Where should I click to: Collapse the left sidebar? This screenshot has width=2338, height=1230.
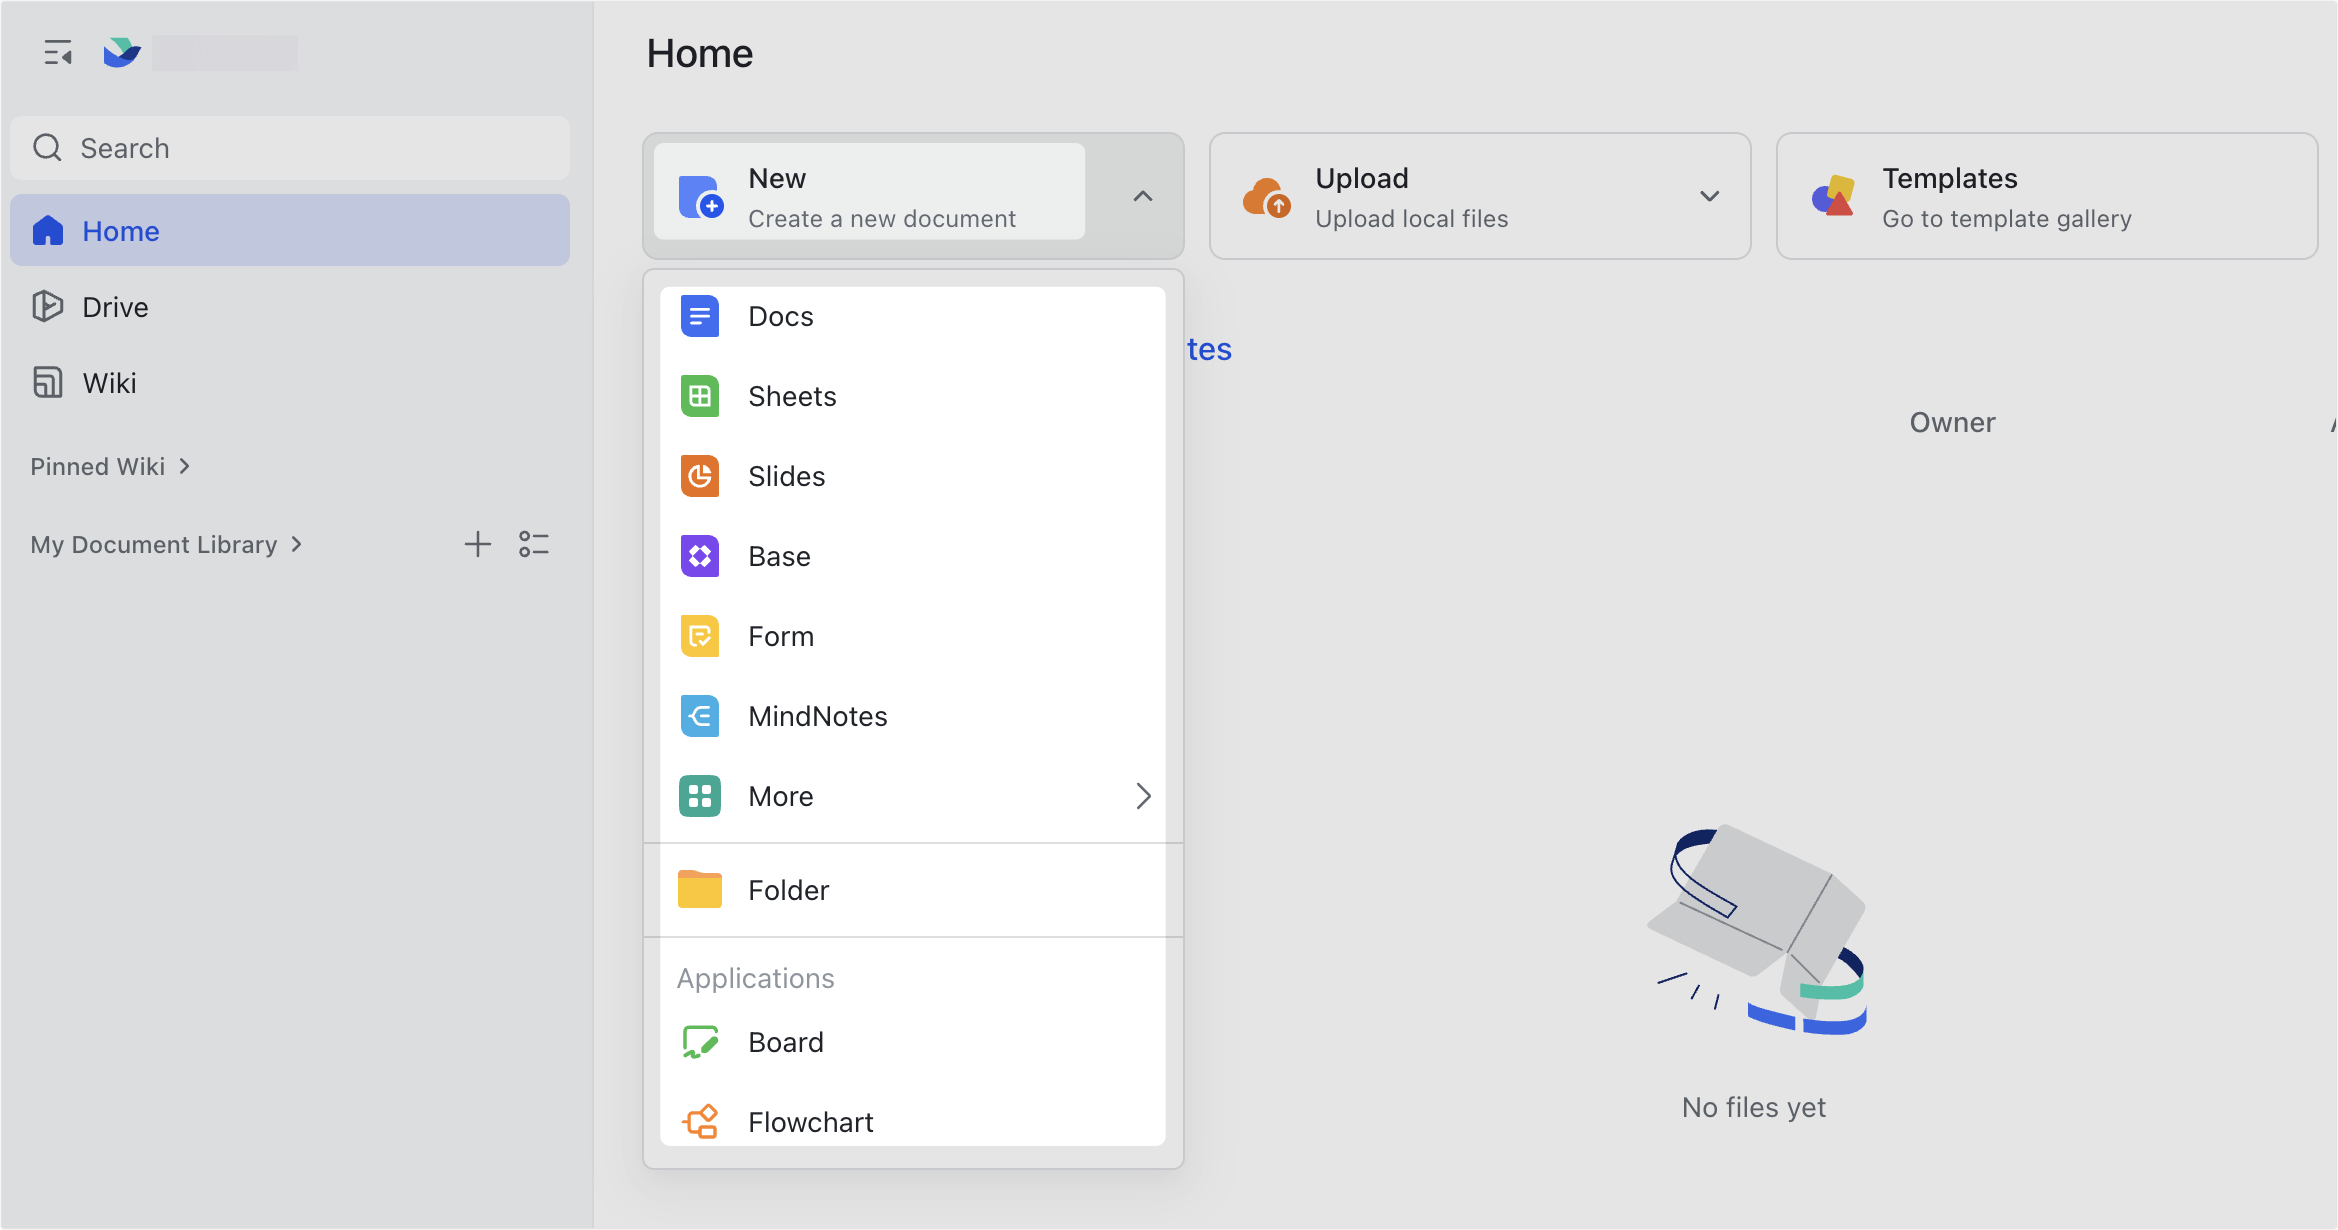point(57,52)
